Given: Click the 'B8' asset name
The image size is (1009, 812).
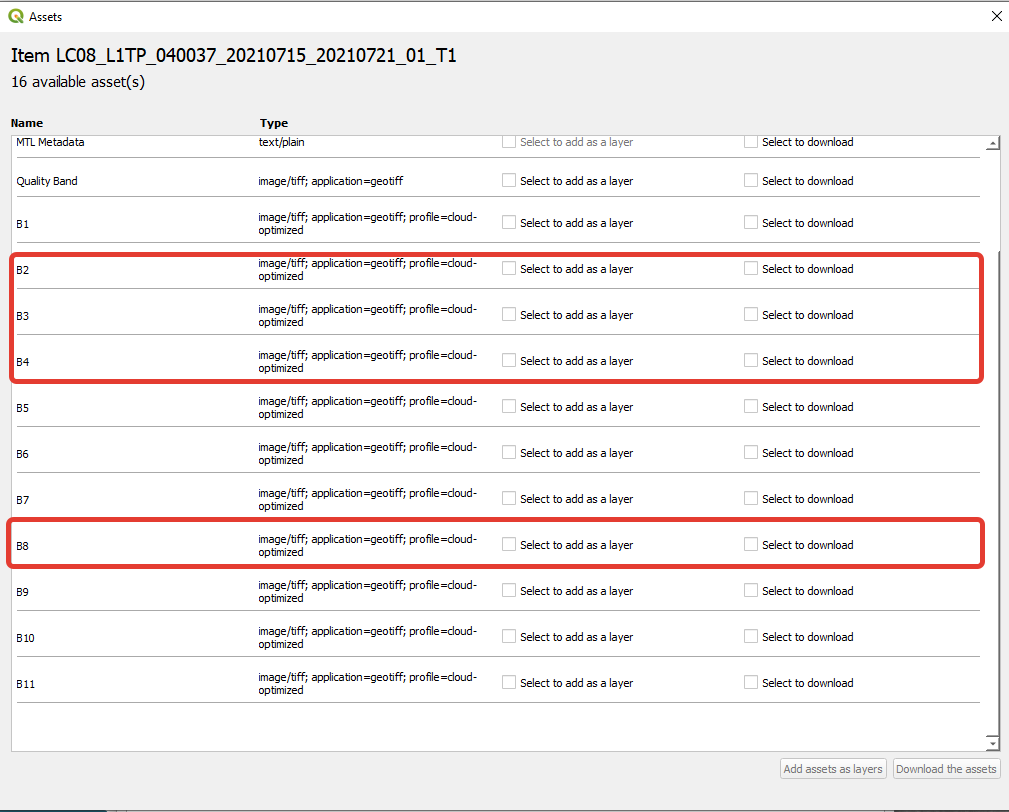Looking at the screenshot, I should 23,546.
